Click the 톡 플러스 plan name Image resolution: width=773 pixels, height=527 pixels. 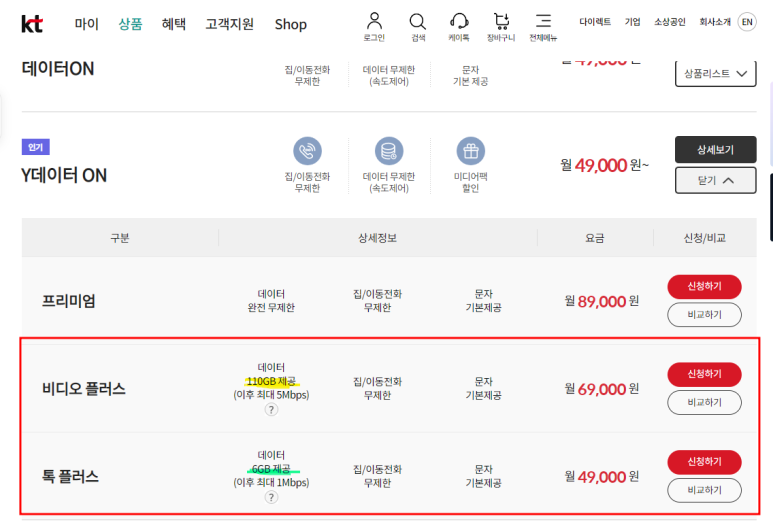(x=70, y=477)
